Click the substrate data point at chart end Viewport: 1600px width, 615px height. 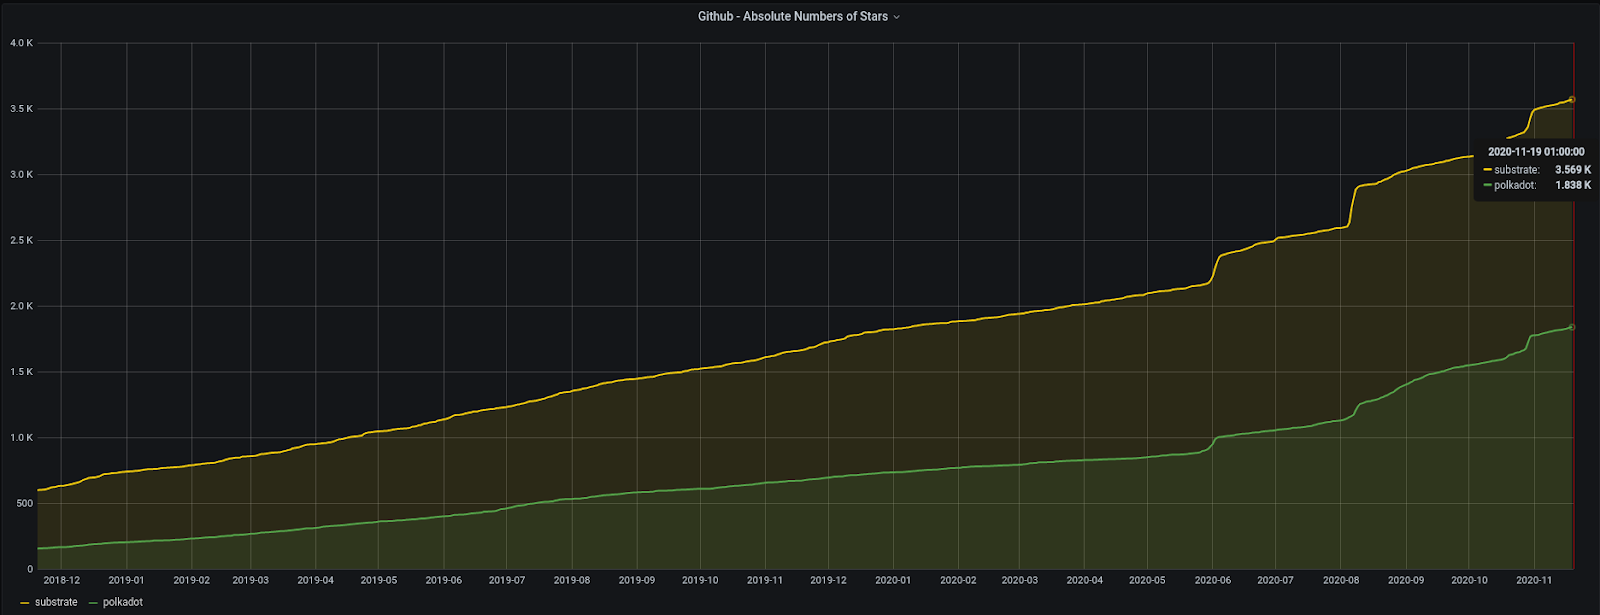point(1572,99)
